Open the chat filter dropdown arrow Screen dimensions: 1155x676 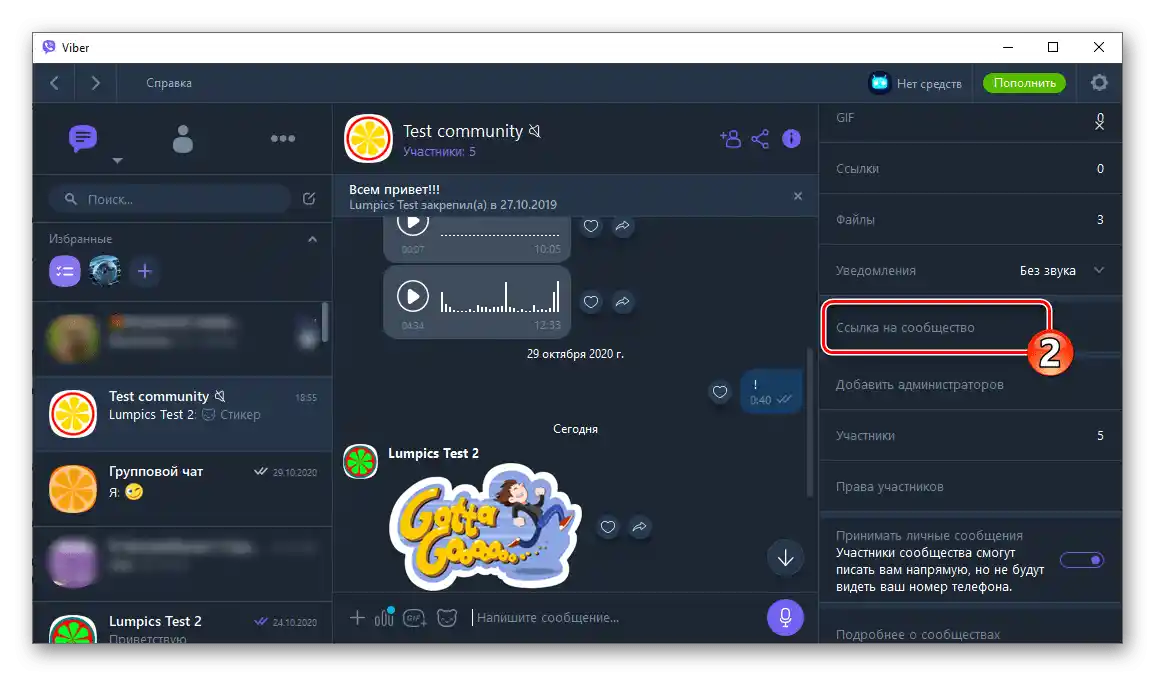pyautogui.click(x=117, y=161)
